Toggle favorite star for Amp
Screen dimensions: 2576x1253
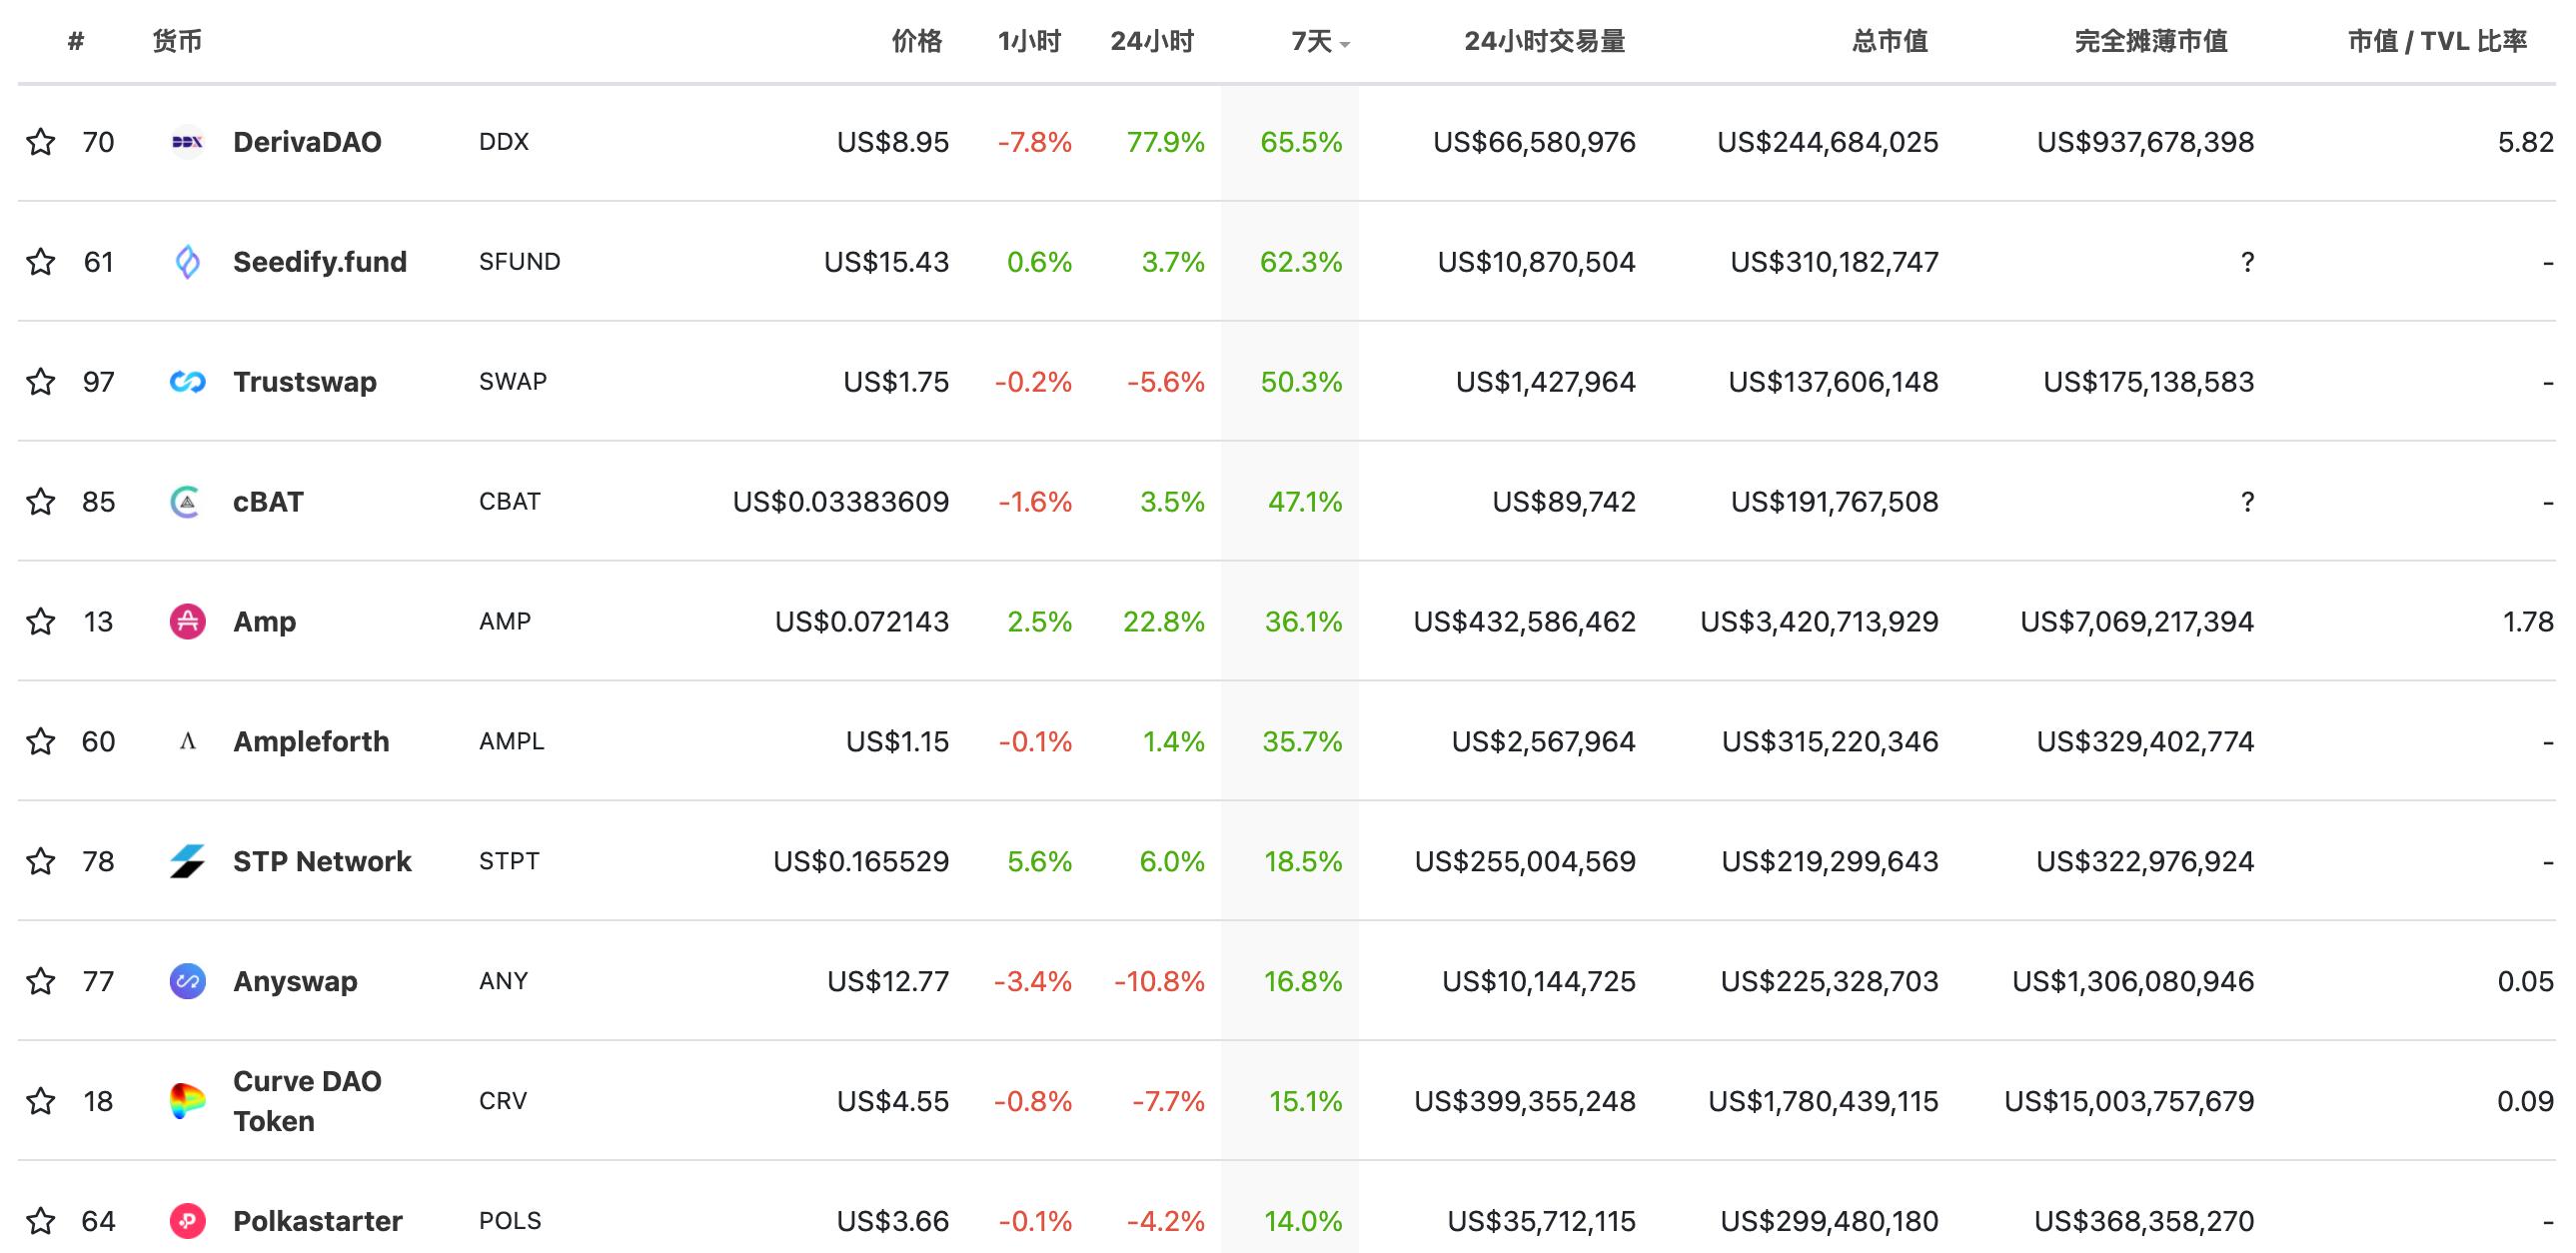click(41, 622)
